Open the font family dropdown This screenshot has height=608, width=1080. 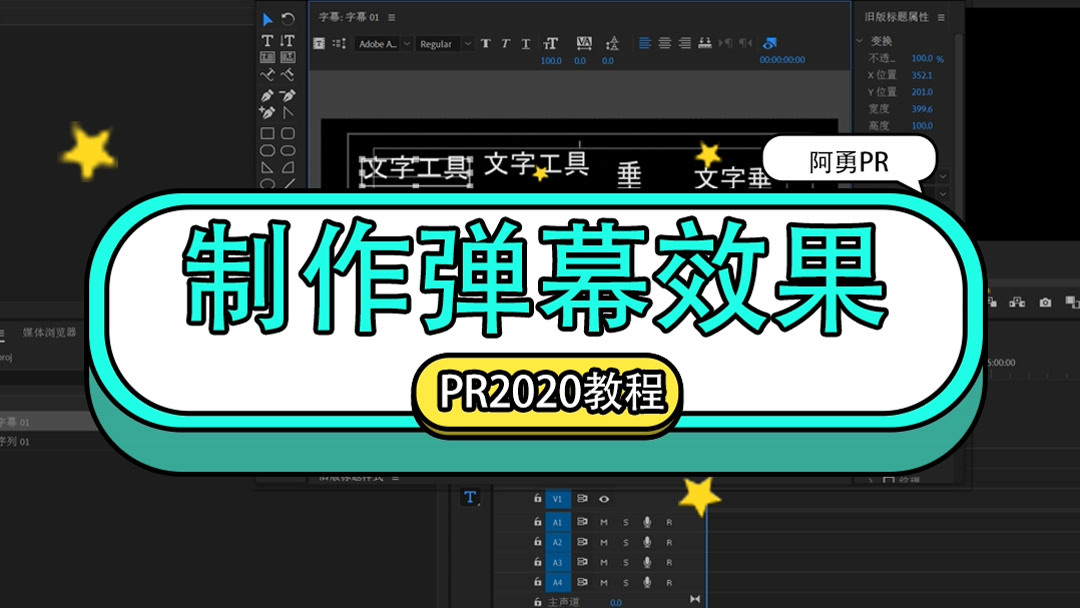pos(380,43)
